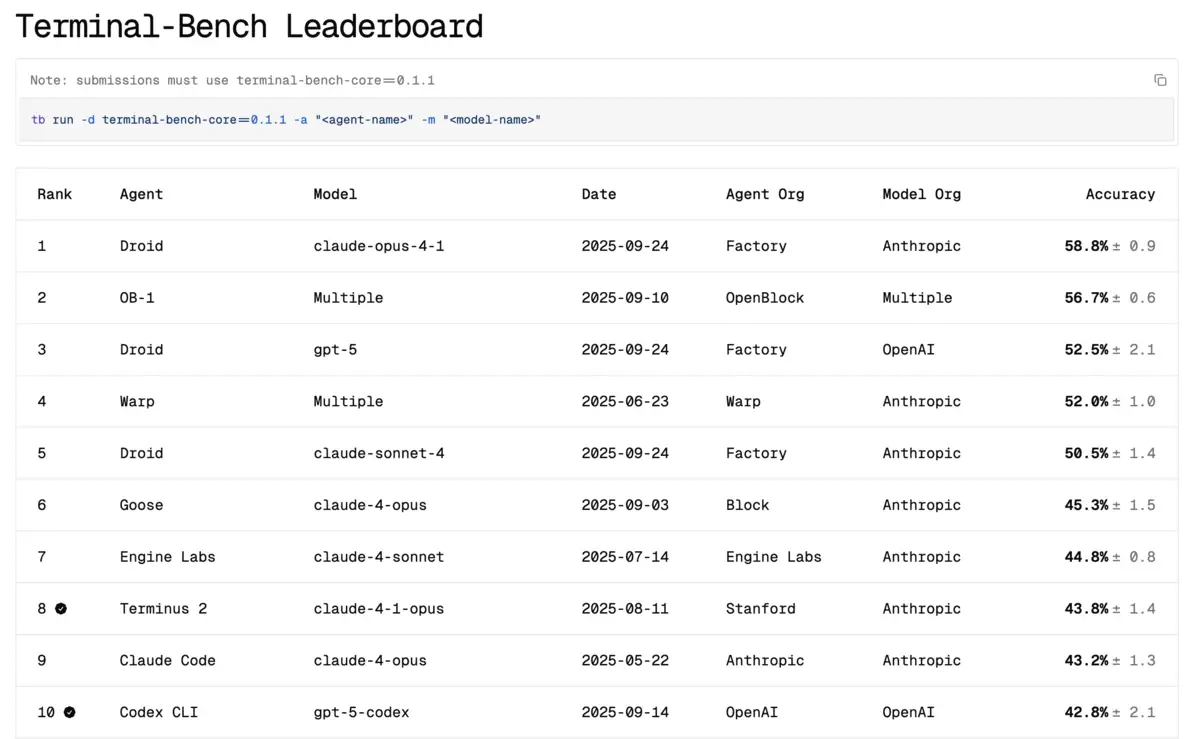Click the verified badge beside rank 10
This screenshot has height=739, width=1200.
[69, 712]
